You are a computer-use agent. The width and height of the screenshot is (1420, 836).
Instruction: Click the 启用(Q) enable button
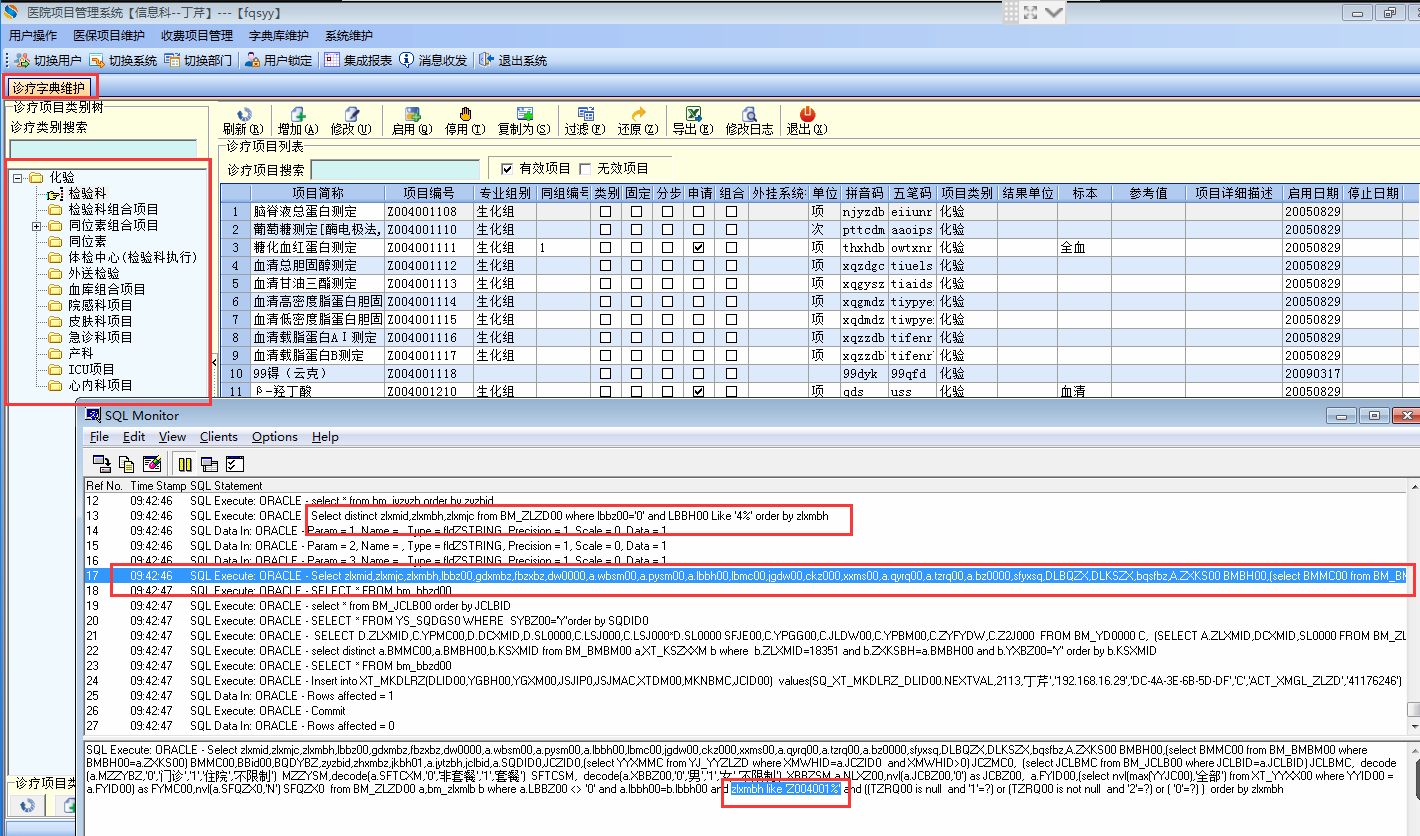click(x=411, y=121)
